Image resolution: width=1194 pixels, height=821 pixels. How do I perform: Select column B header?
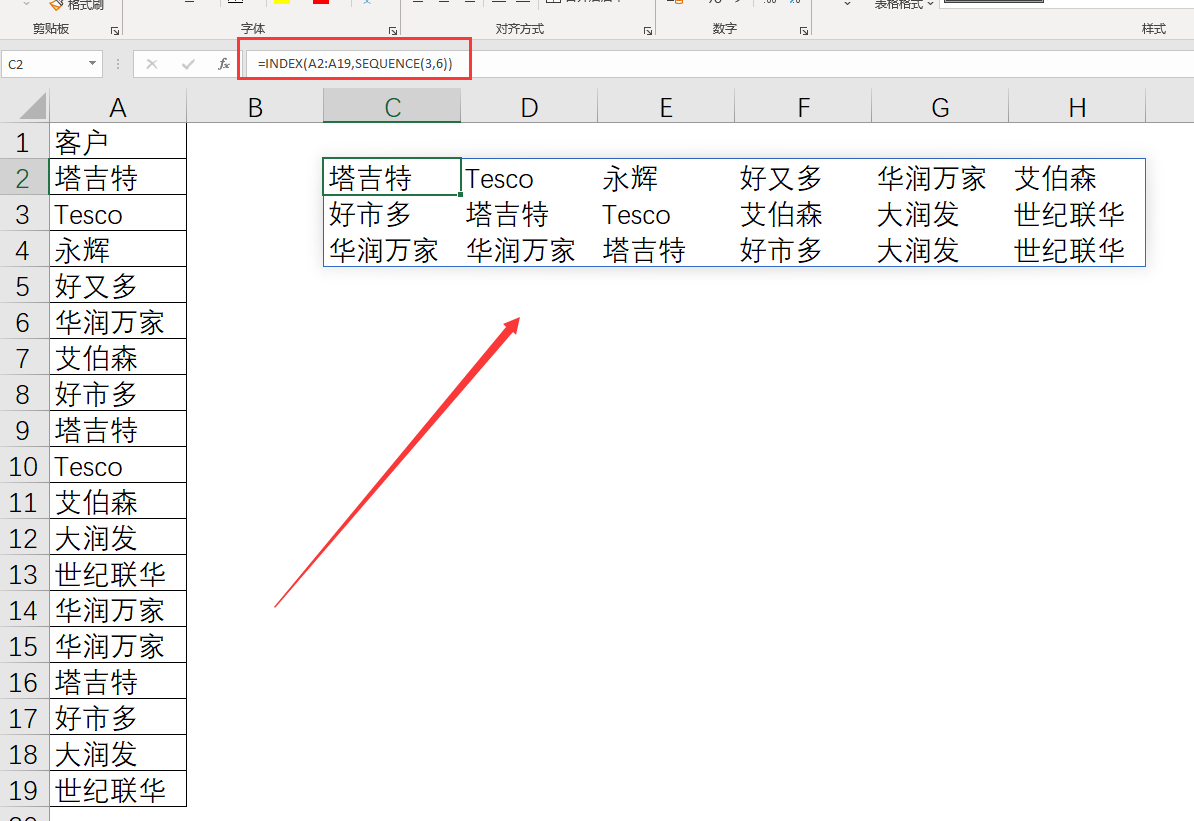pos(254,106)
